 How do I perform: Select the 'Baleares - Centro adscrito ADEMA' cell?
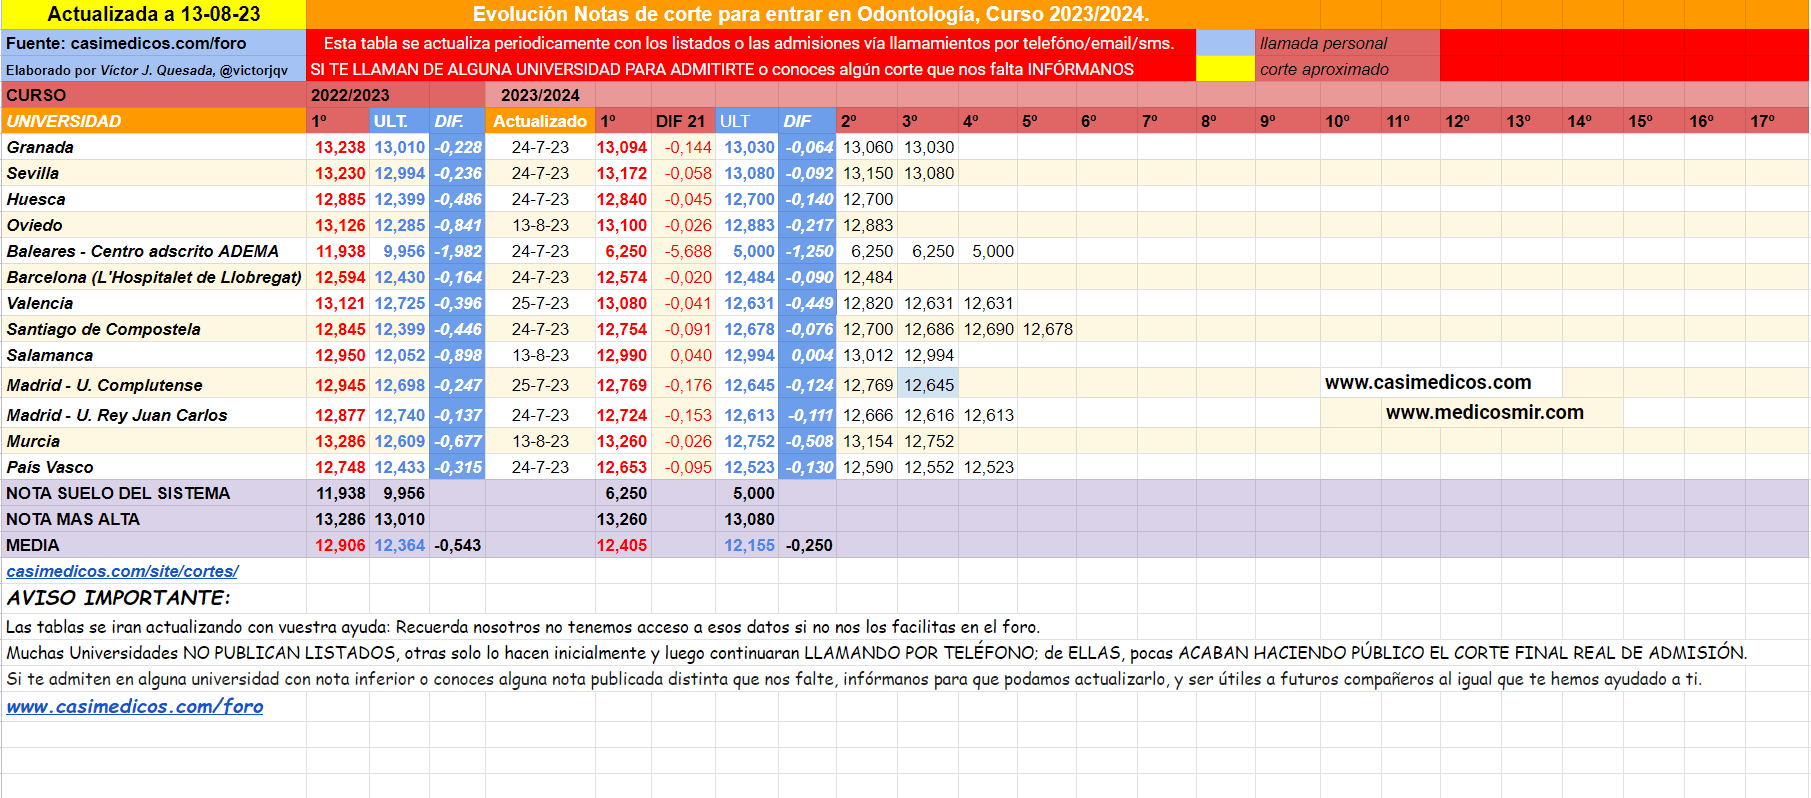click(154, 251)
